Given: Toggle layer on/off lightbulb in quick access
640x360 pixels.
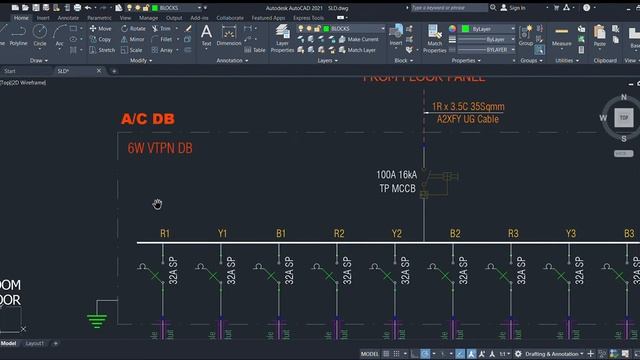Looking at the screenshot, I should tap(129, 7).
